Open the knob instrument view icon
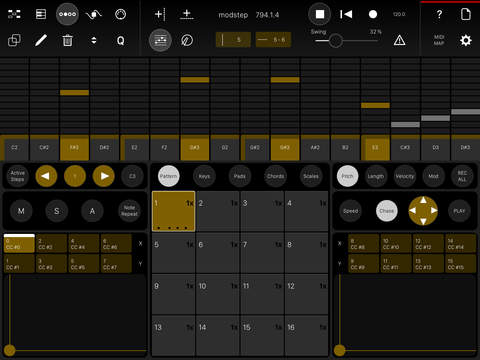 120,14
